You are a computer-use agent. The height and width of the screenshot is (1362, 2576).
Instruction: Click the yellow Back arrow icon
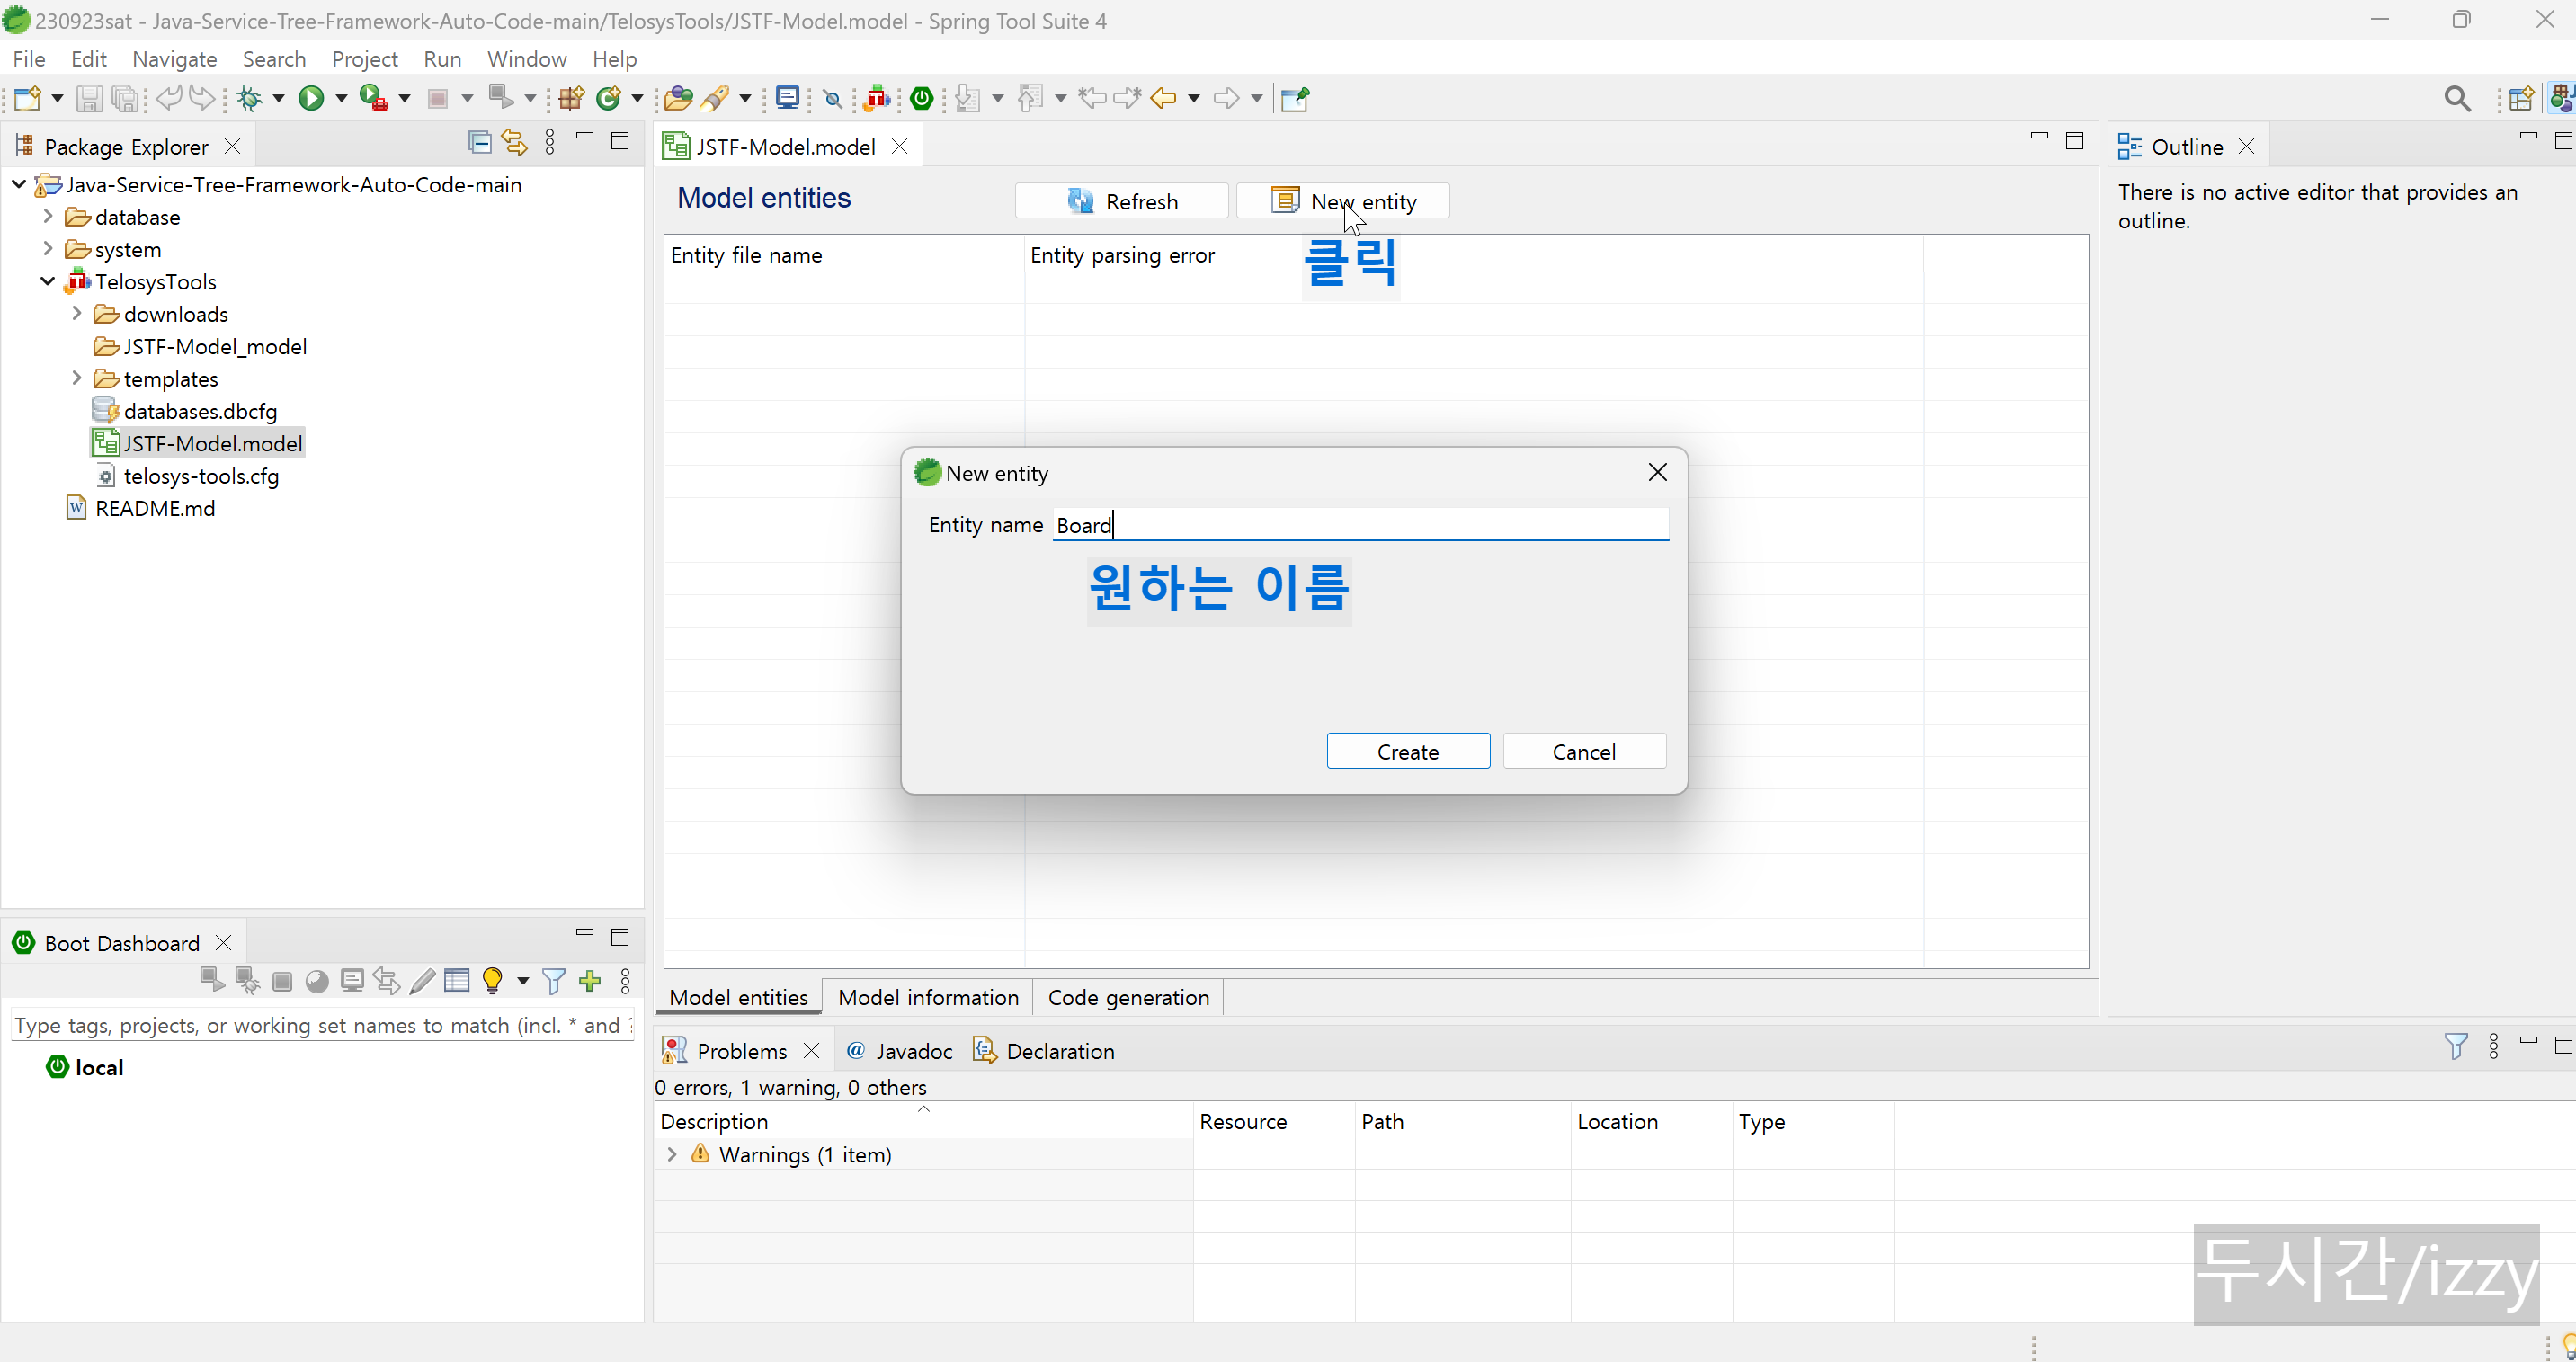pyautogui.click(x=1163, y=98)
